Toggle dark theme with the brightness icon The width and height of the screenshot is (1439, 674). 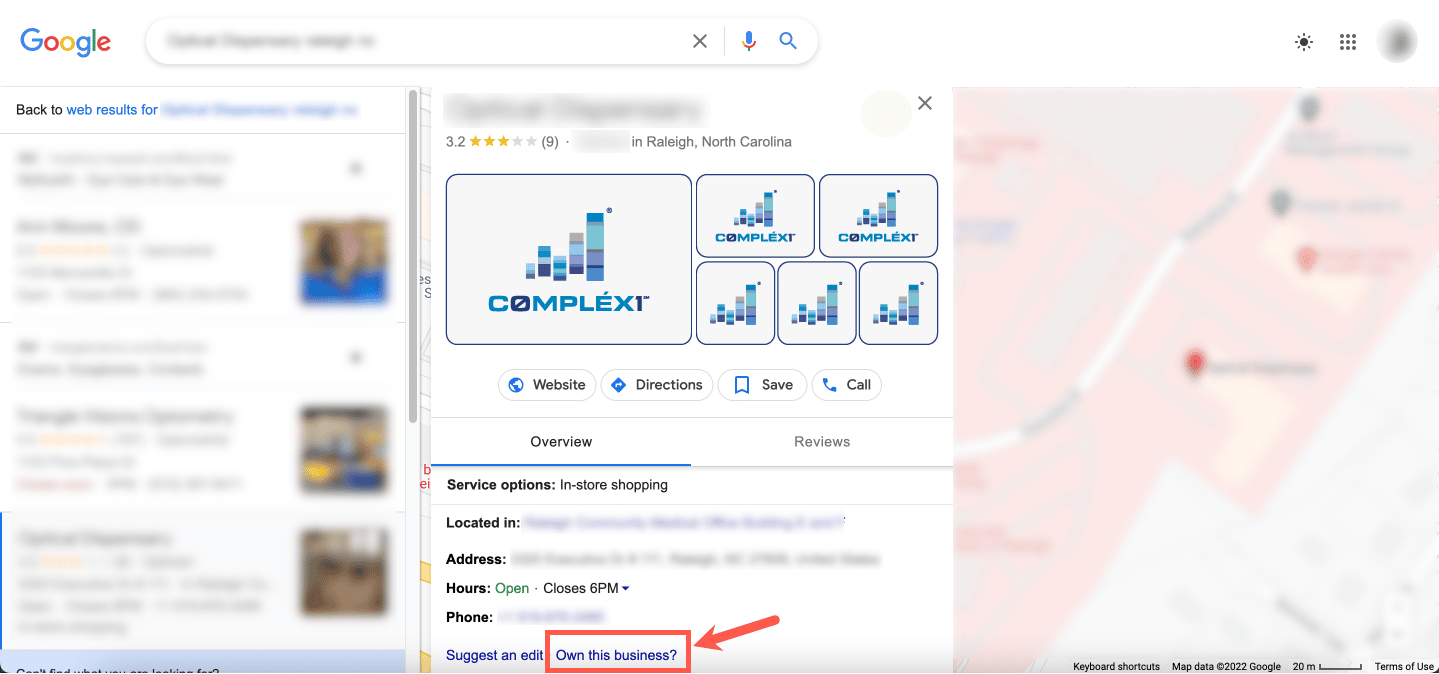1303,41
